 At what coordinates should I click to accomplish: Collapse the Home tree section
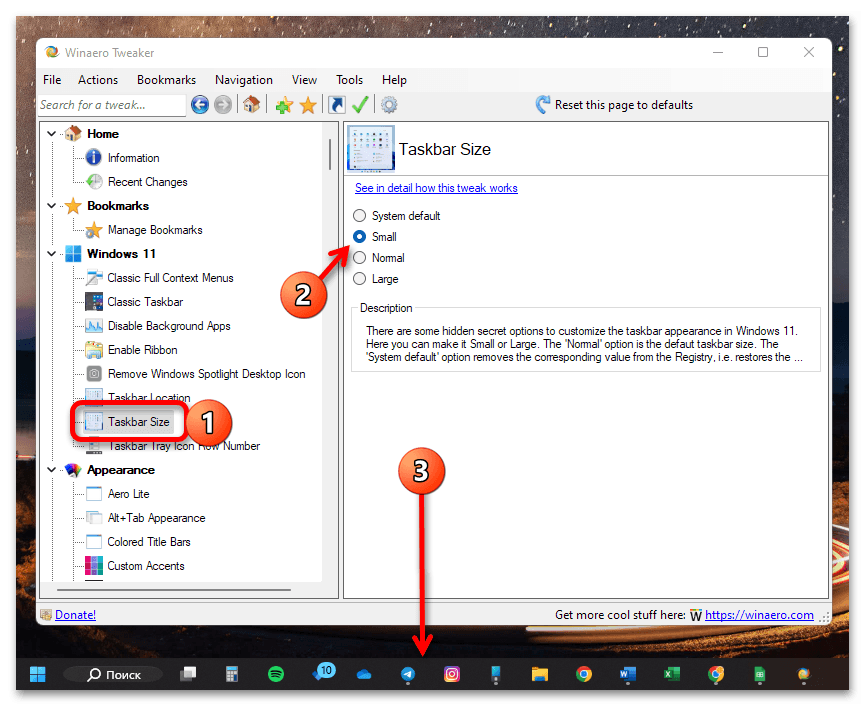coord(51,134)
